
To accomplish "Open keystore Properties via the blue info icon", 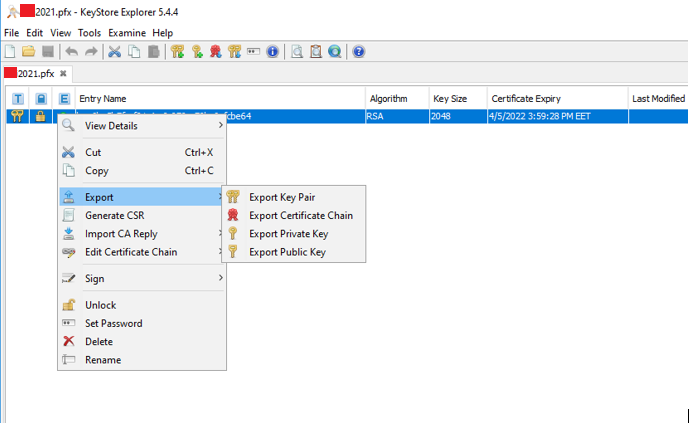I will coord(272,51).
